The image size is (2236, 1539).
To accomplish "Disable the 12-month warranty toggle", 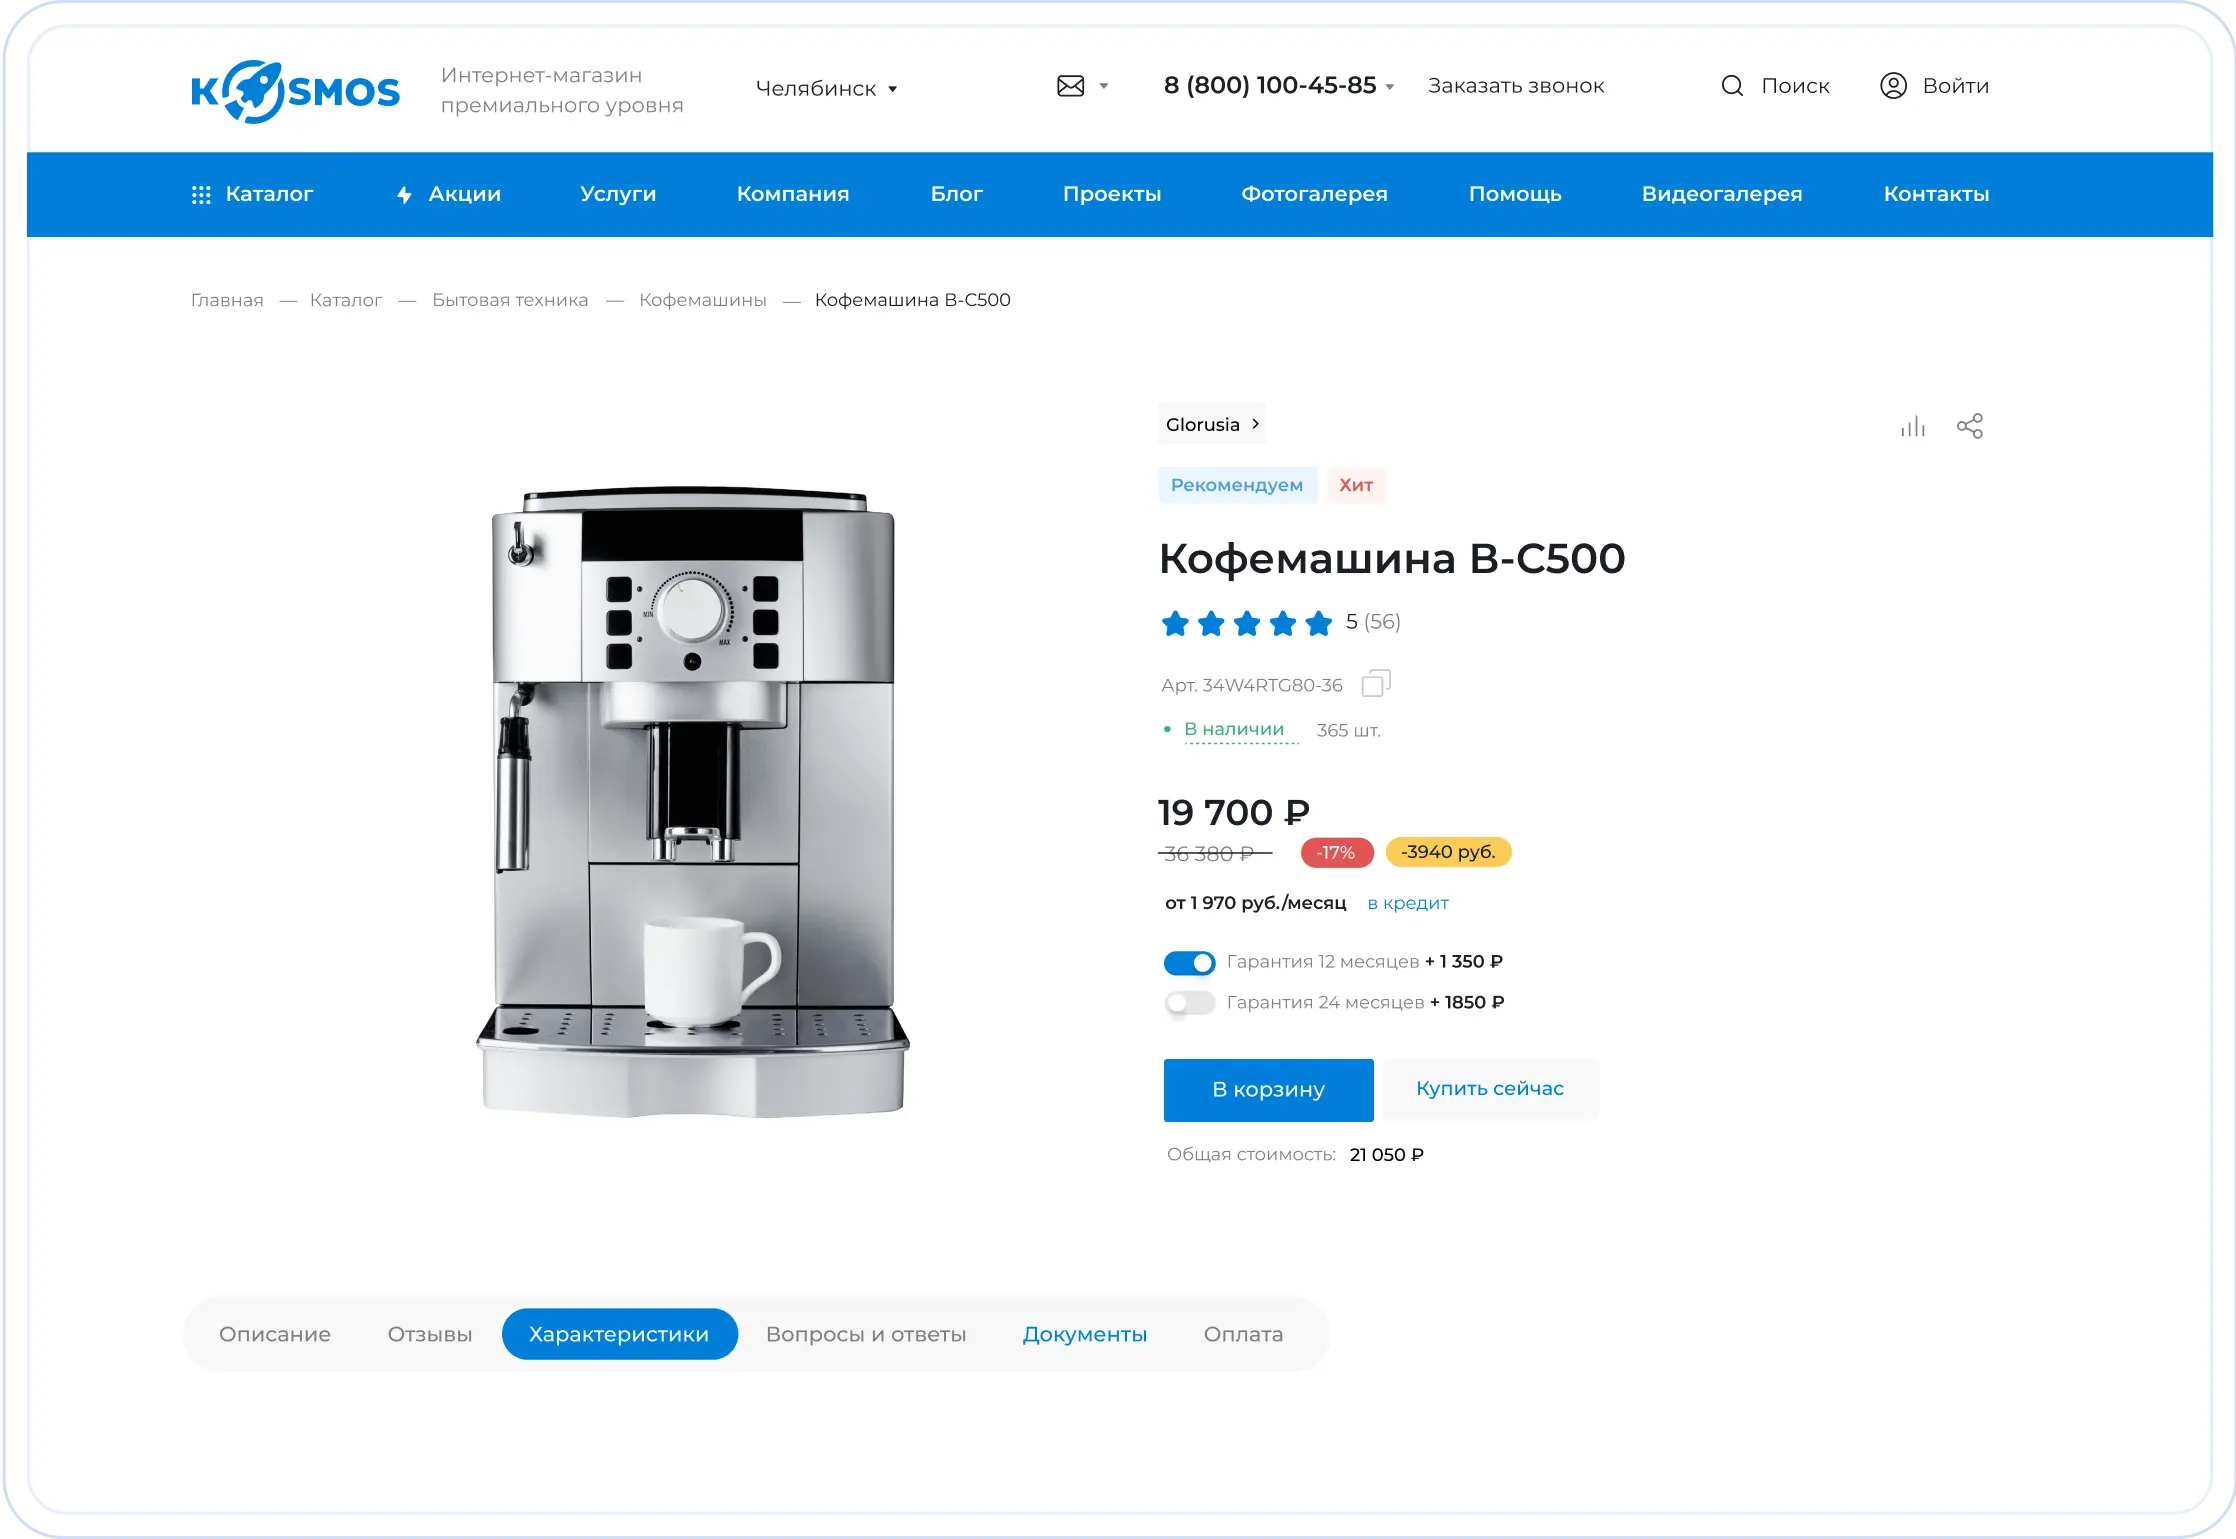I will coord(1189,963).
